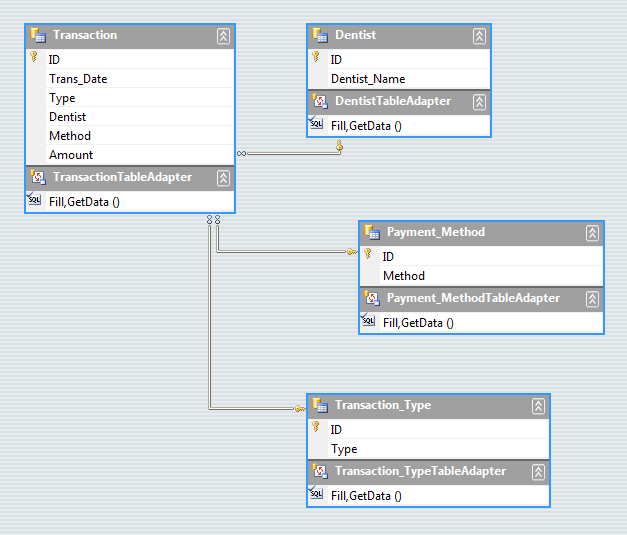Click the Transaction_Type table icon
This screenshot has width=627, height=535.
(320, 405)
